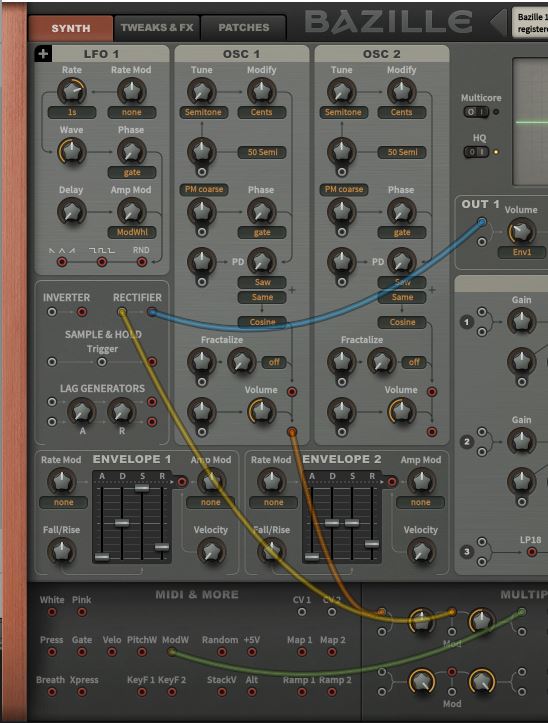This screenshot has width=548, height=723.
Task: Click the LFO 1 square wave output jack
Action: [102, 262]
